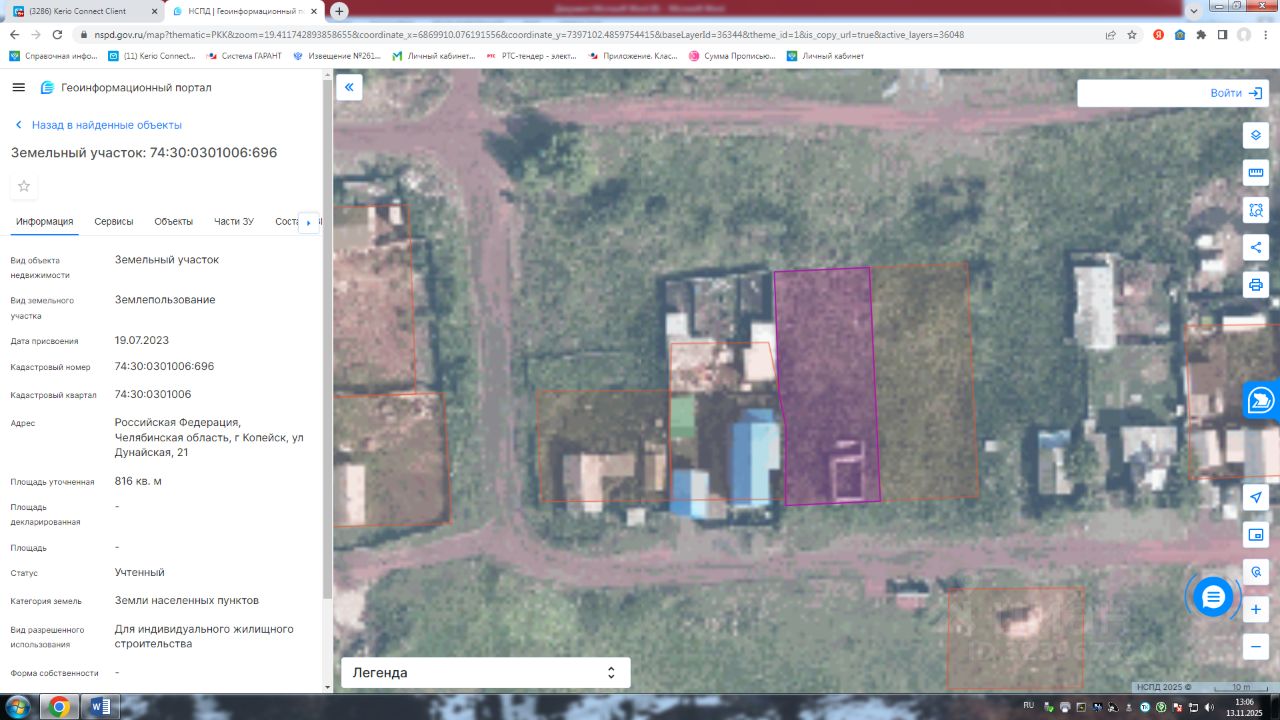Viewport: 1280px width, 720px height.
Task: Go to my location on the map
Action: pyautogui.click(x=1256, y=497)
